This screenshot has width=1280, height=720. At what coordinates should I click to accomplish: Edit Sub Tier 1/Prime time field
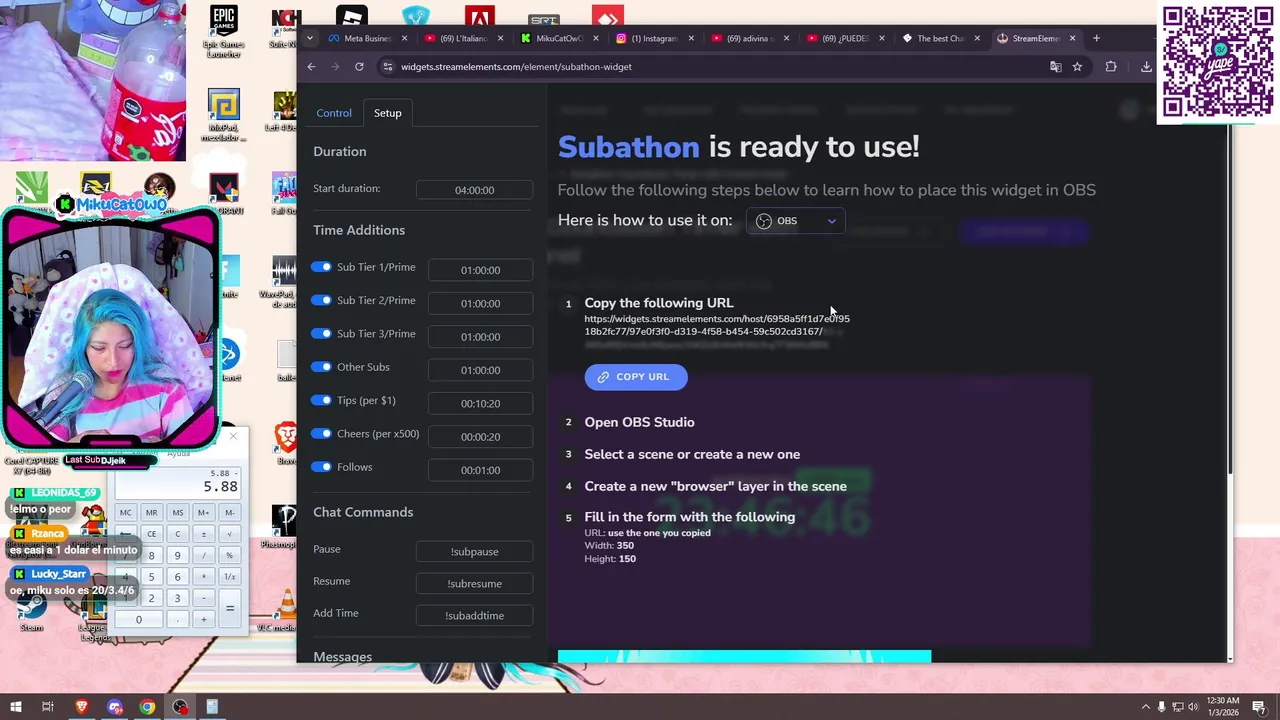[x=480, y=270]
